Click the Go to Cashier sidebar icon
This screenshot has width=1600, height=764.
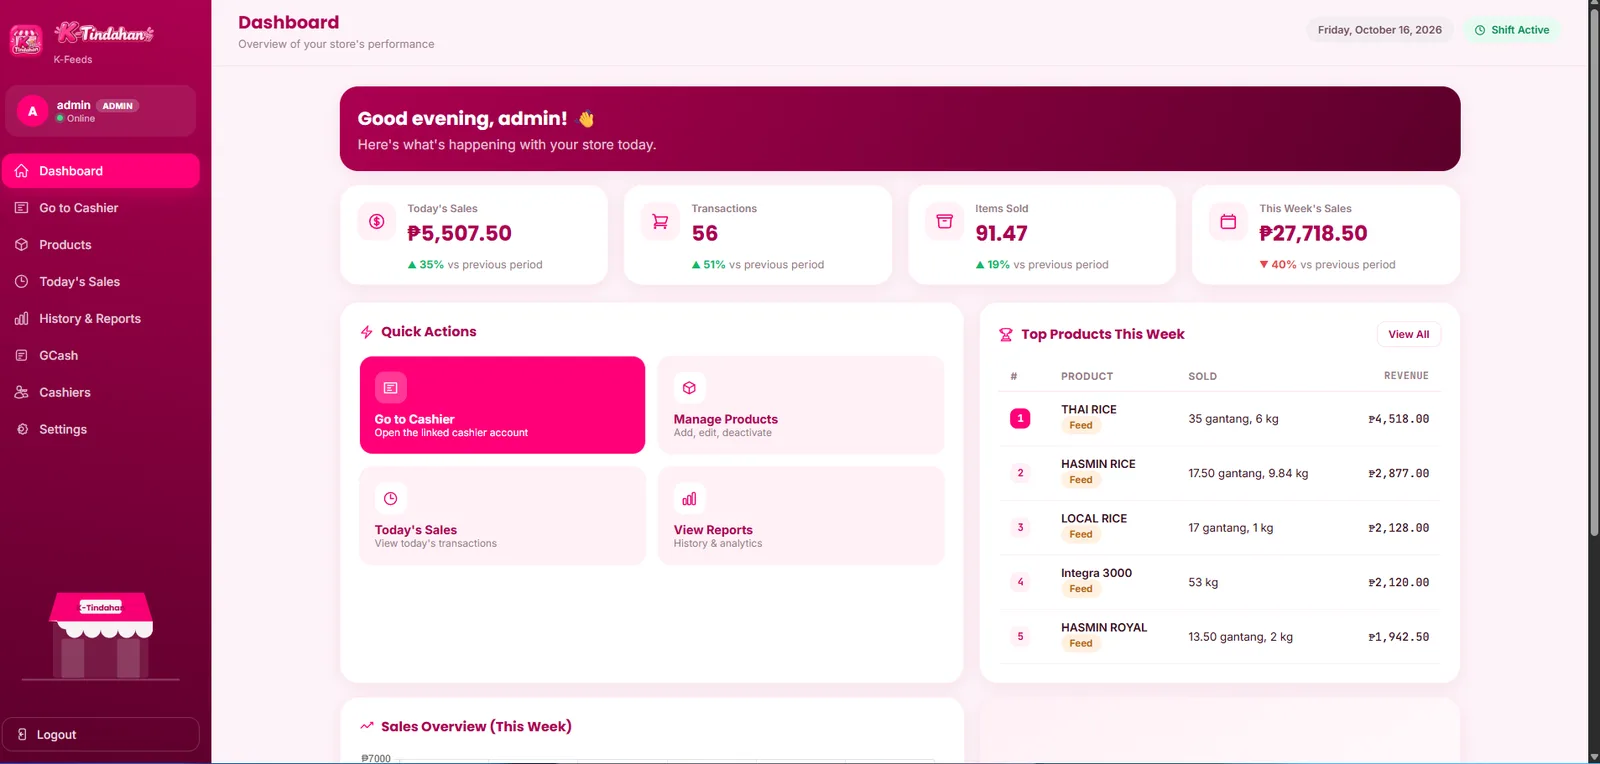click(21, 208)
